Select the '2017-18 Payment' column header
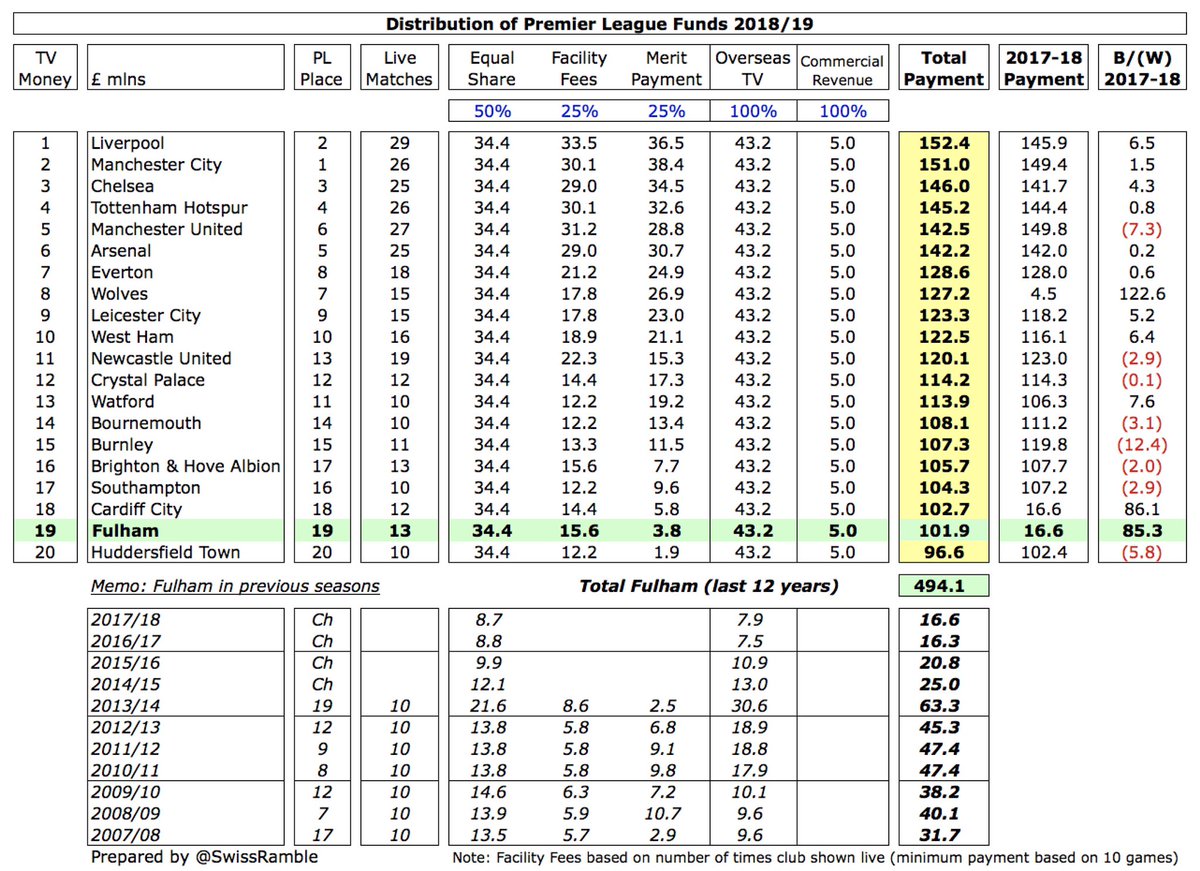 click(1043, 68)
